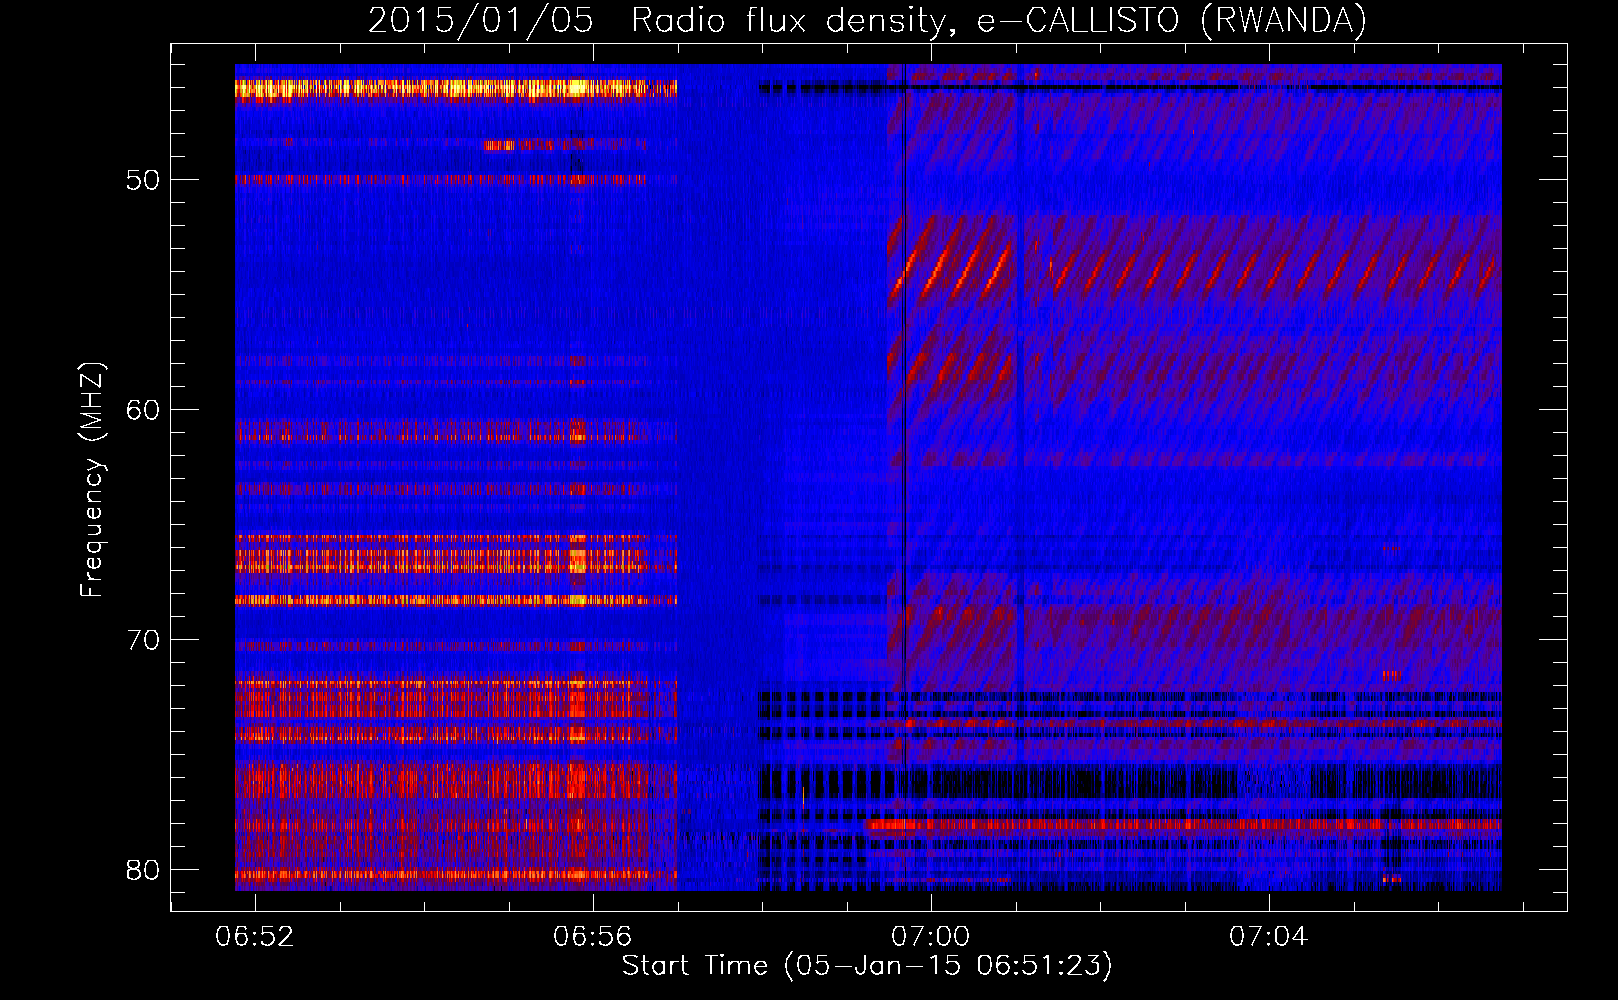
Task: Click the "60" frequency tick label
Action: pos(142,410)
